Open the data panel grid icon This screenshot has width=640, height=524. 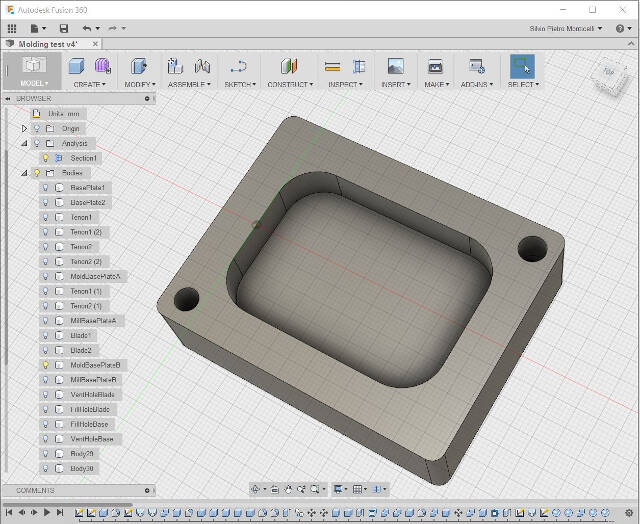(x=12, y=28)
